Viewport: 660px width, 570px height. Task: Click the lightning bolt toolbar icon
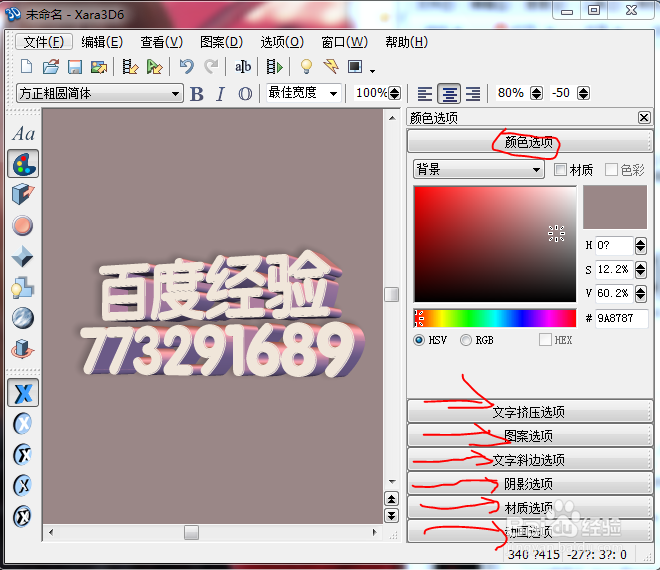(331, 67)
